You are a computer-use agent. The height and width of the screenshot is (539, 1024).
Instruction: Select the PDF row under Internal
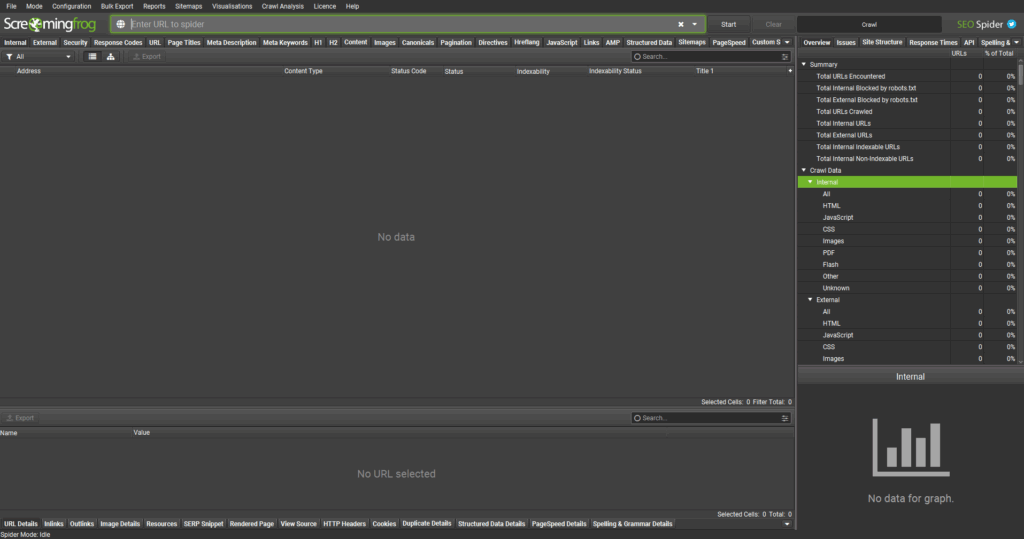(x=907, y=253)
